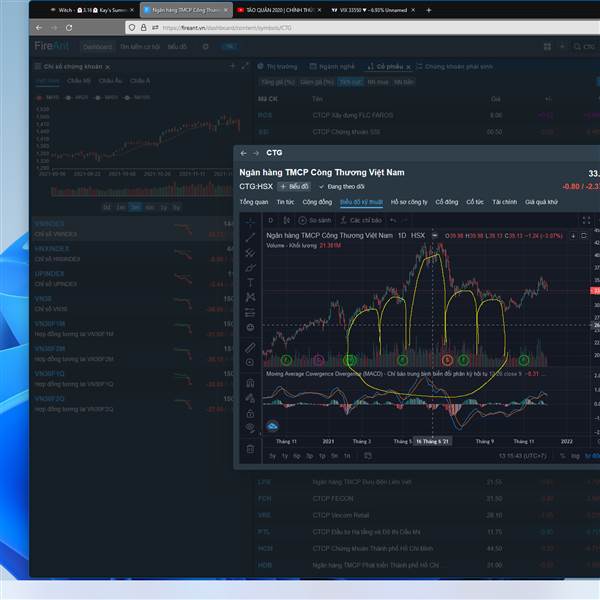This screenshot has height=600, width=600.
Task: Click the purple event marker on chart
Action: click(x=318, y=360)
